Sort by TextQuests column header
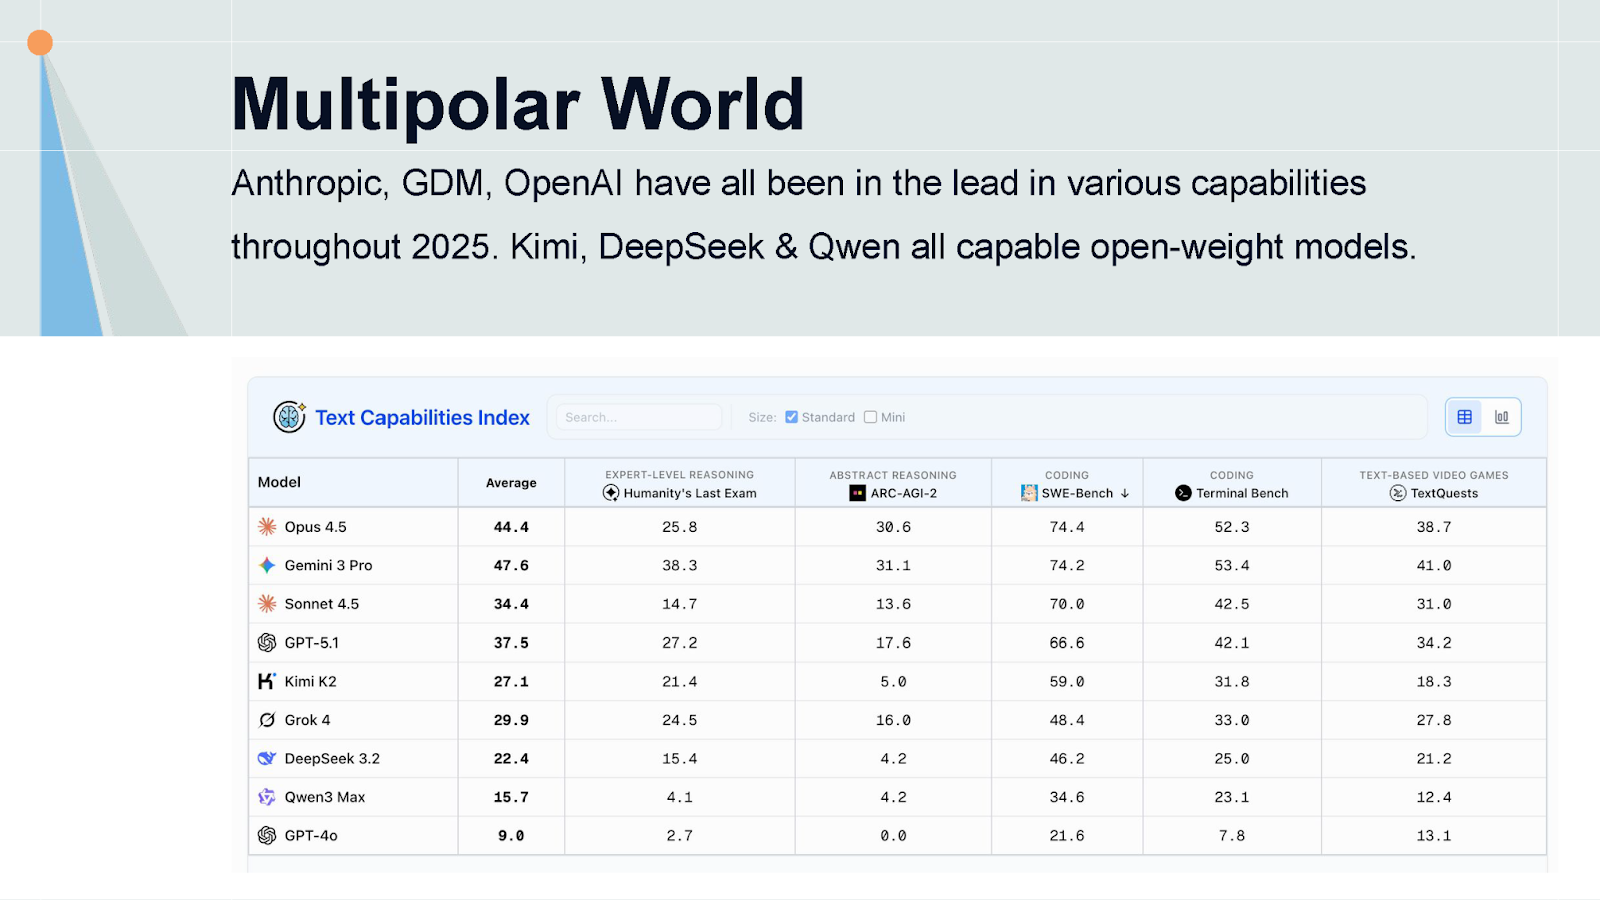 pyautogui.click(x=1434, y=484)
